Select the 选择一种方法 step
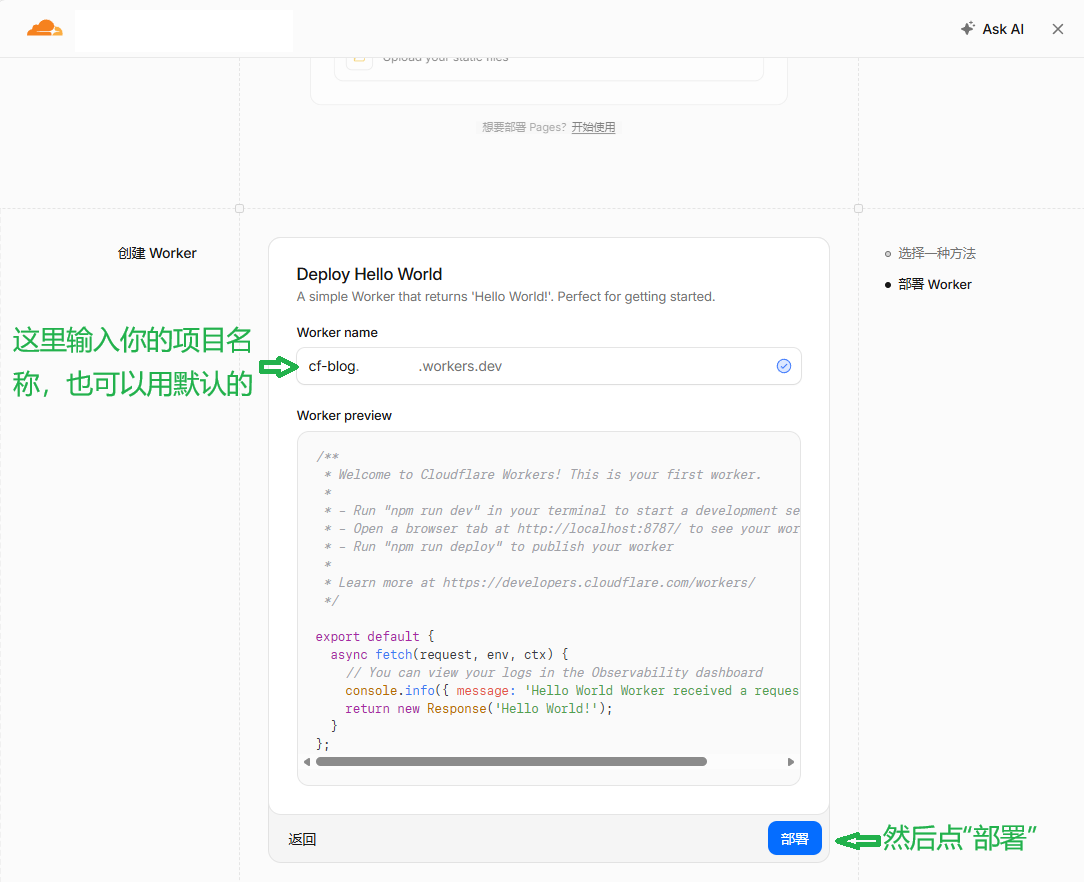The width and height of the screenshot is (1084, 882). click(x=936, y=254)
